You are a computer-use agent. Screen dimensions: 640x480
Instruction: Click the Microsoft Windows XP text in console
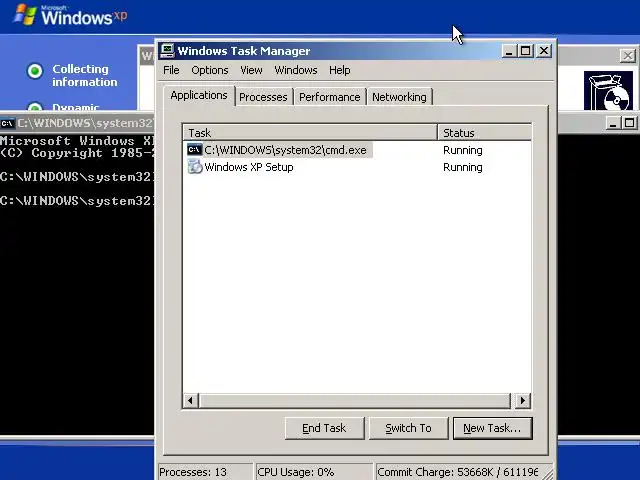coord(77,141)
